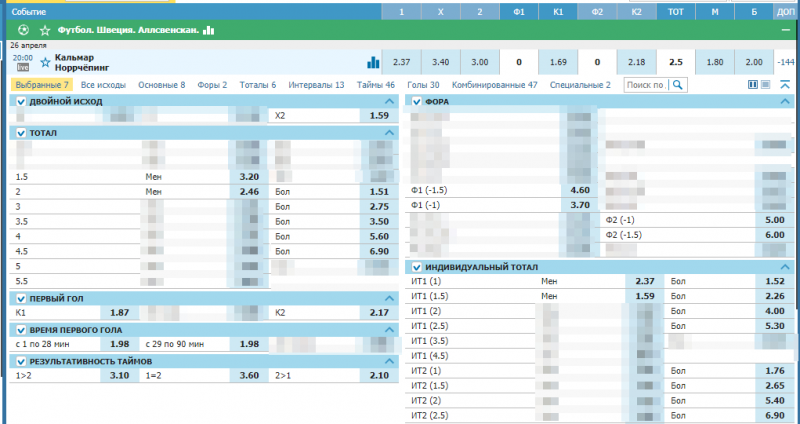Viewport: 800px width, 424px height.
Task: Collapse all markets with double-arrow icon
Action: click(785, 86)
